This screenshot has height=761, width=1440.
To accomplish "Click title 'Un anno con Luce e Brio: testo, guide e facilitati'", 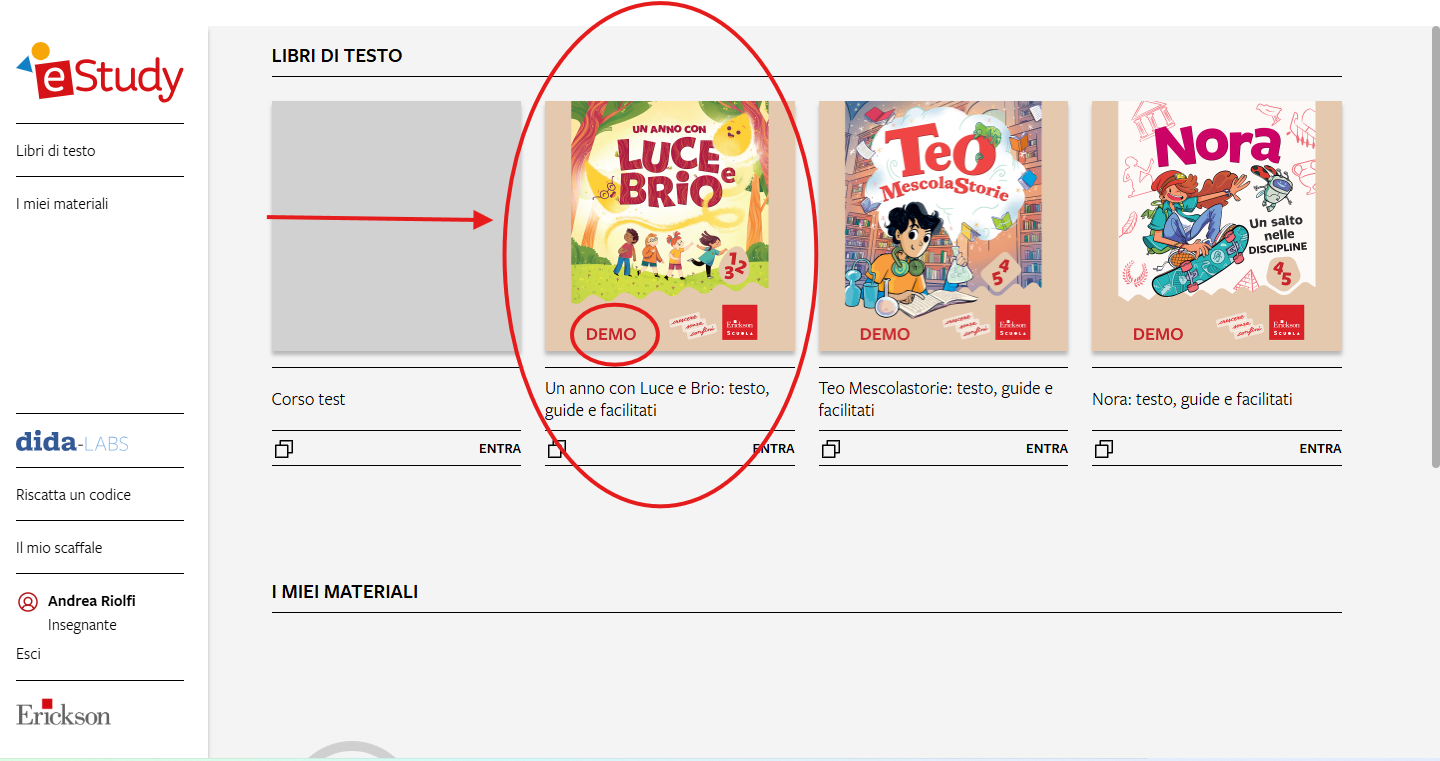I will click(657, 399).
